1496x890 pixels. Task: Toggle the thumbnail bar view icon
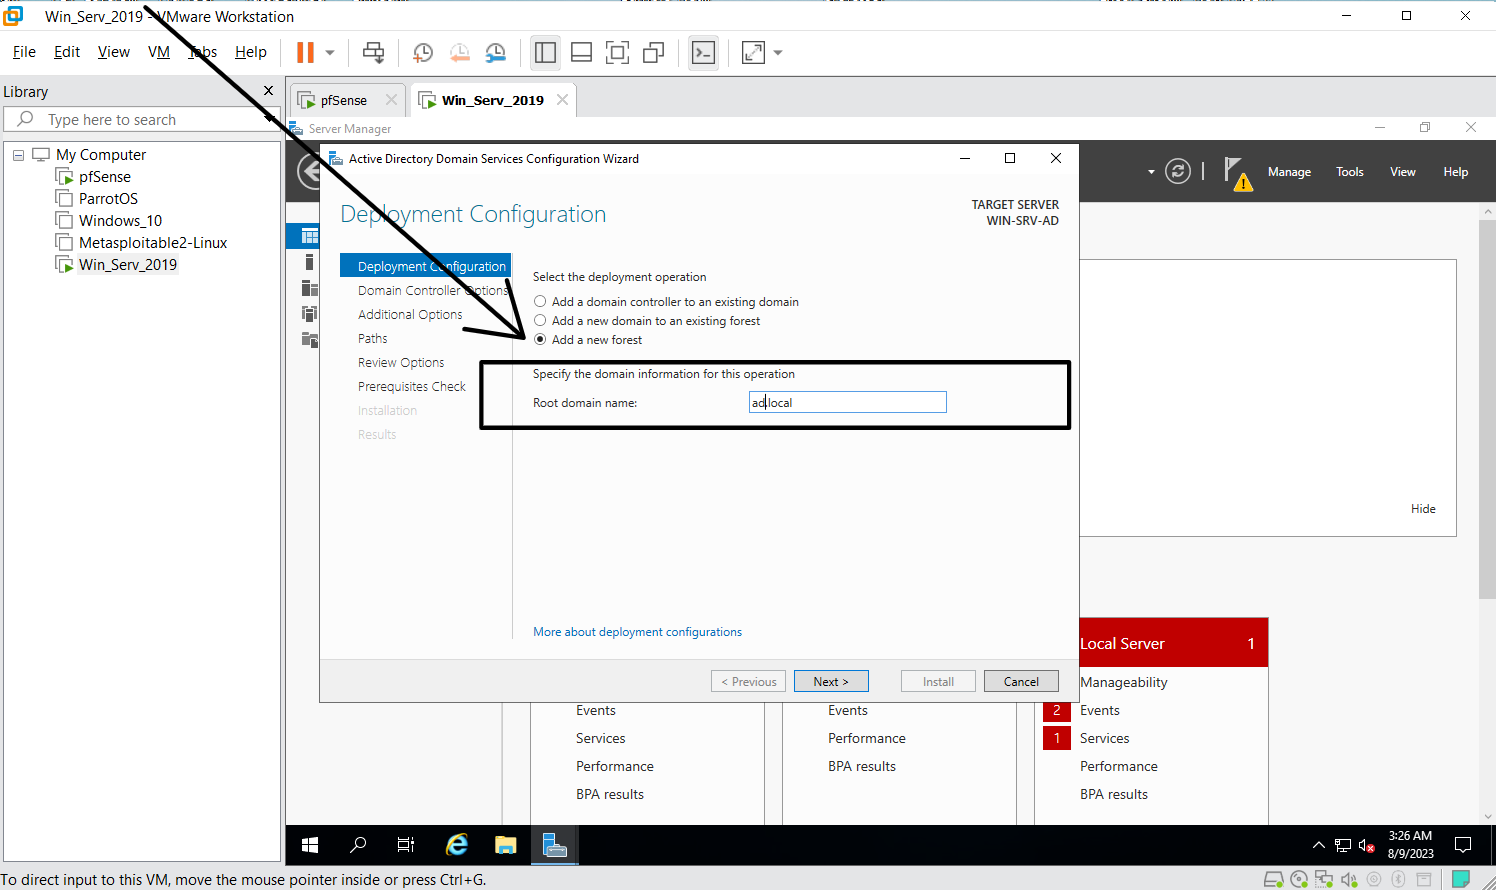click(x=581, y=53)
